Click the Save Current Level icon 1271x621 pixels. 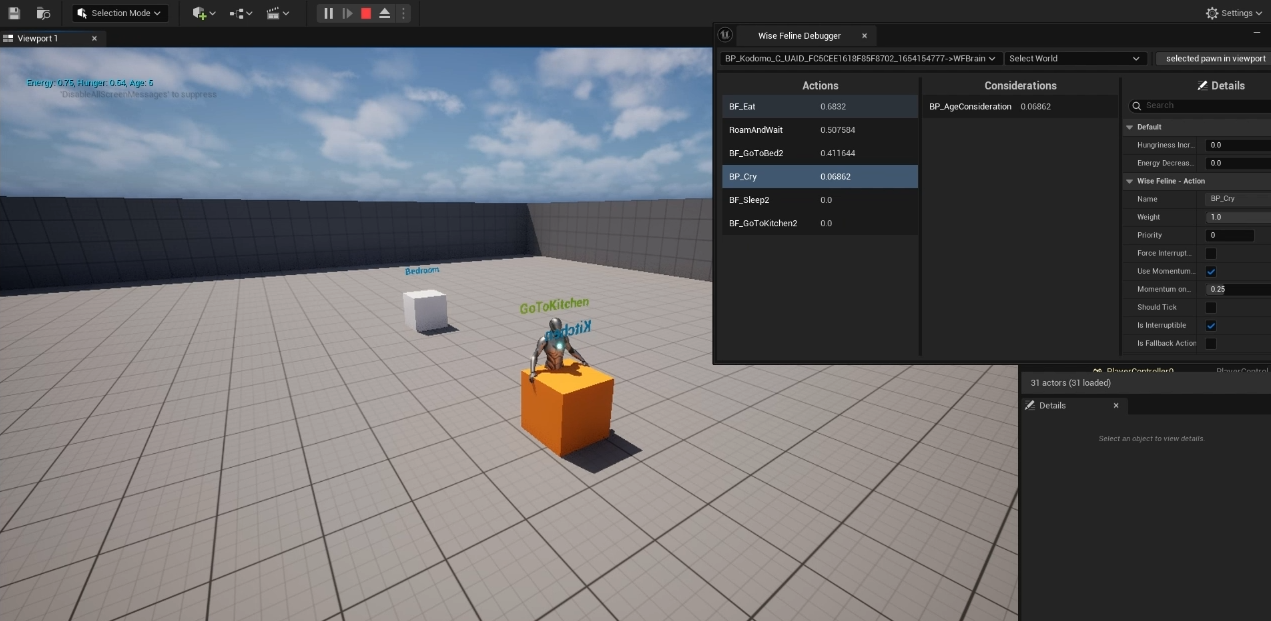[14, 13]
